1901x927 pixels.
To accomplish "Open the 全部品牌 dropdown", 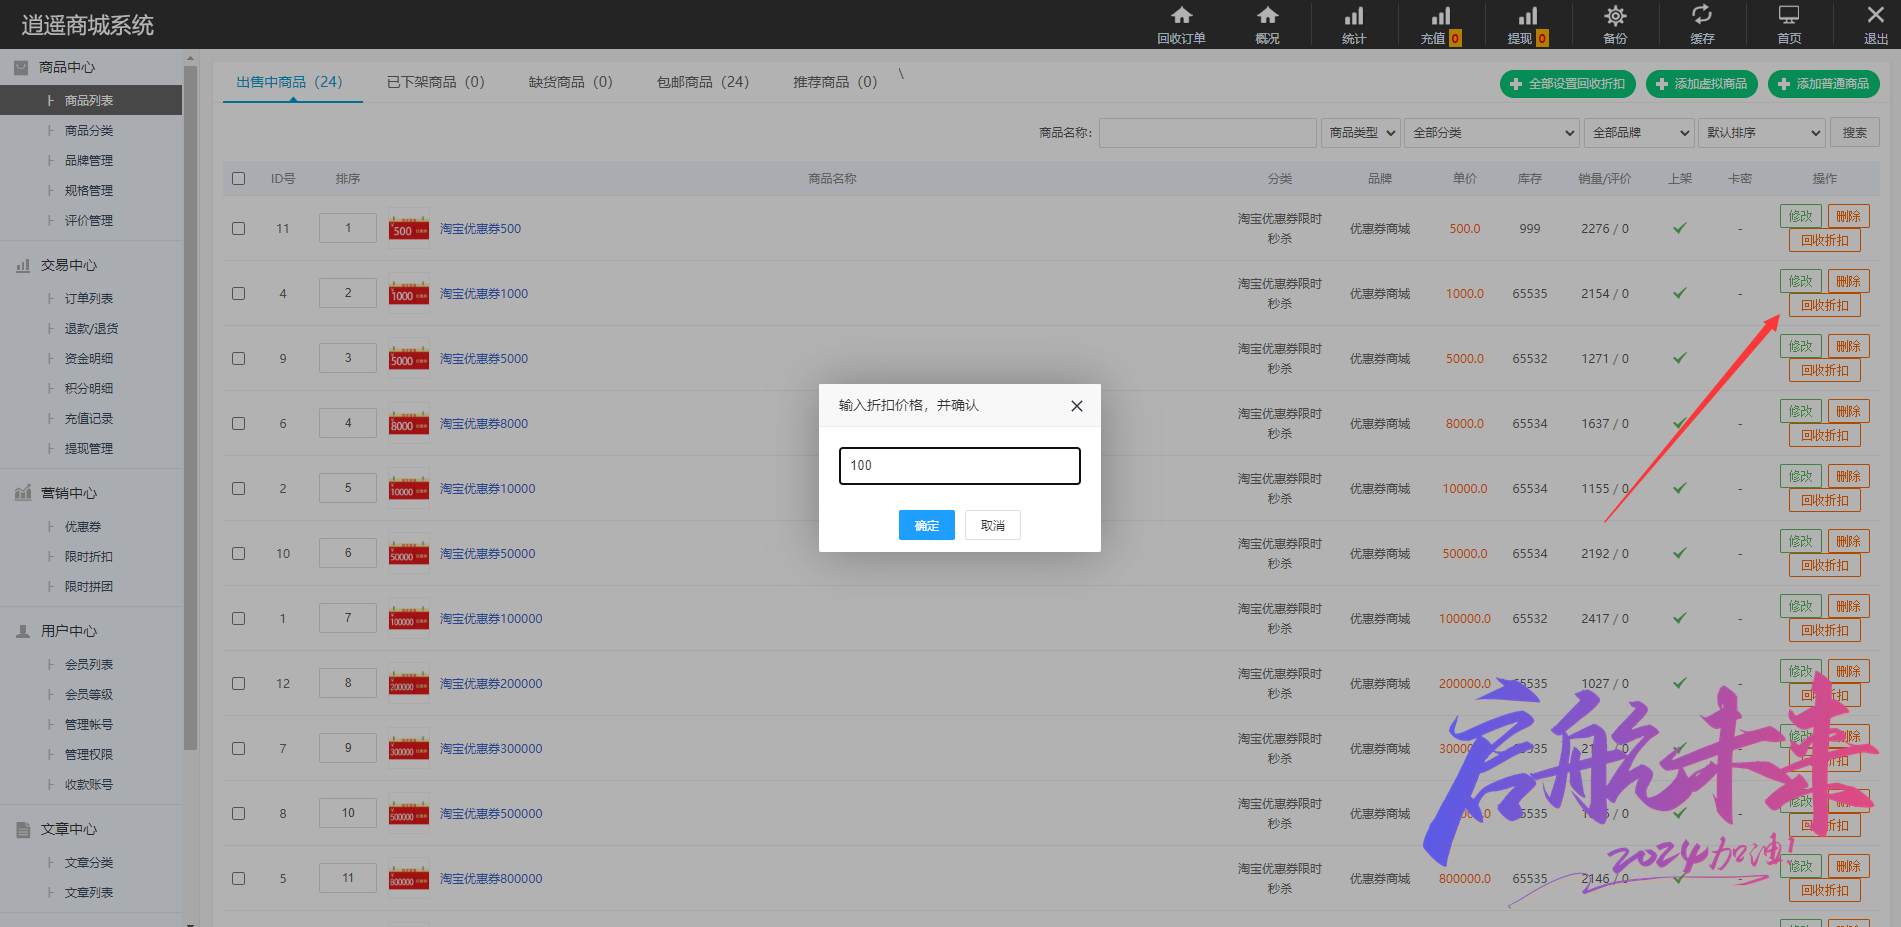I will 1639,132.
